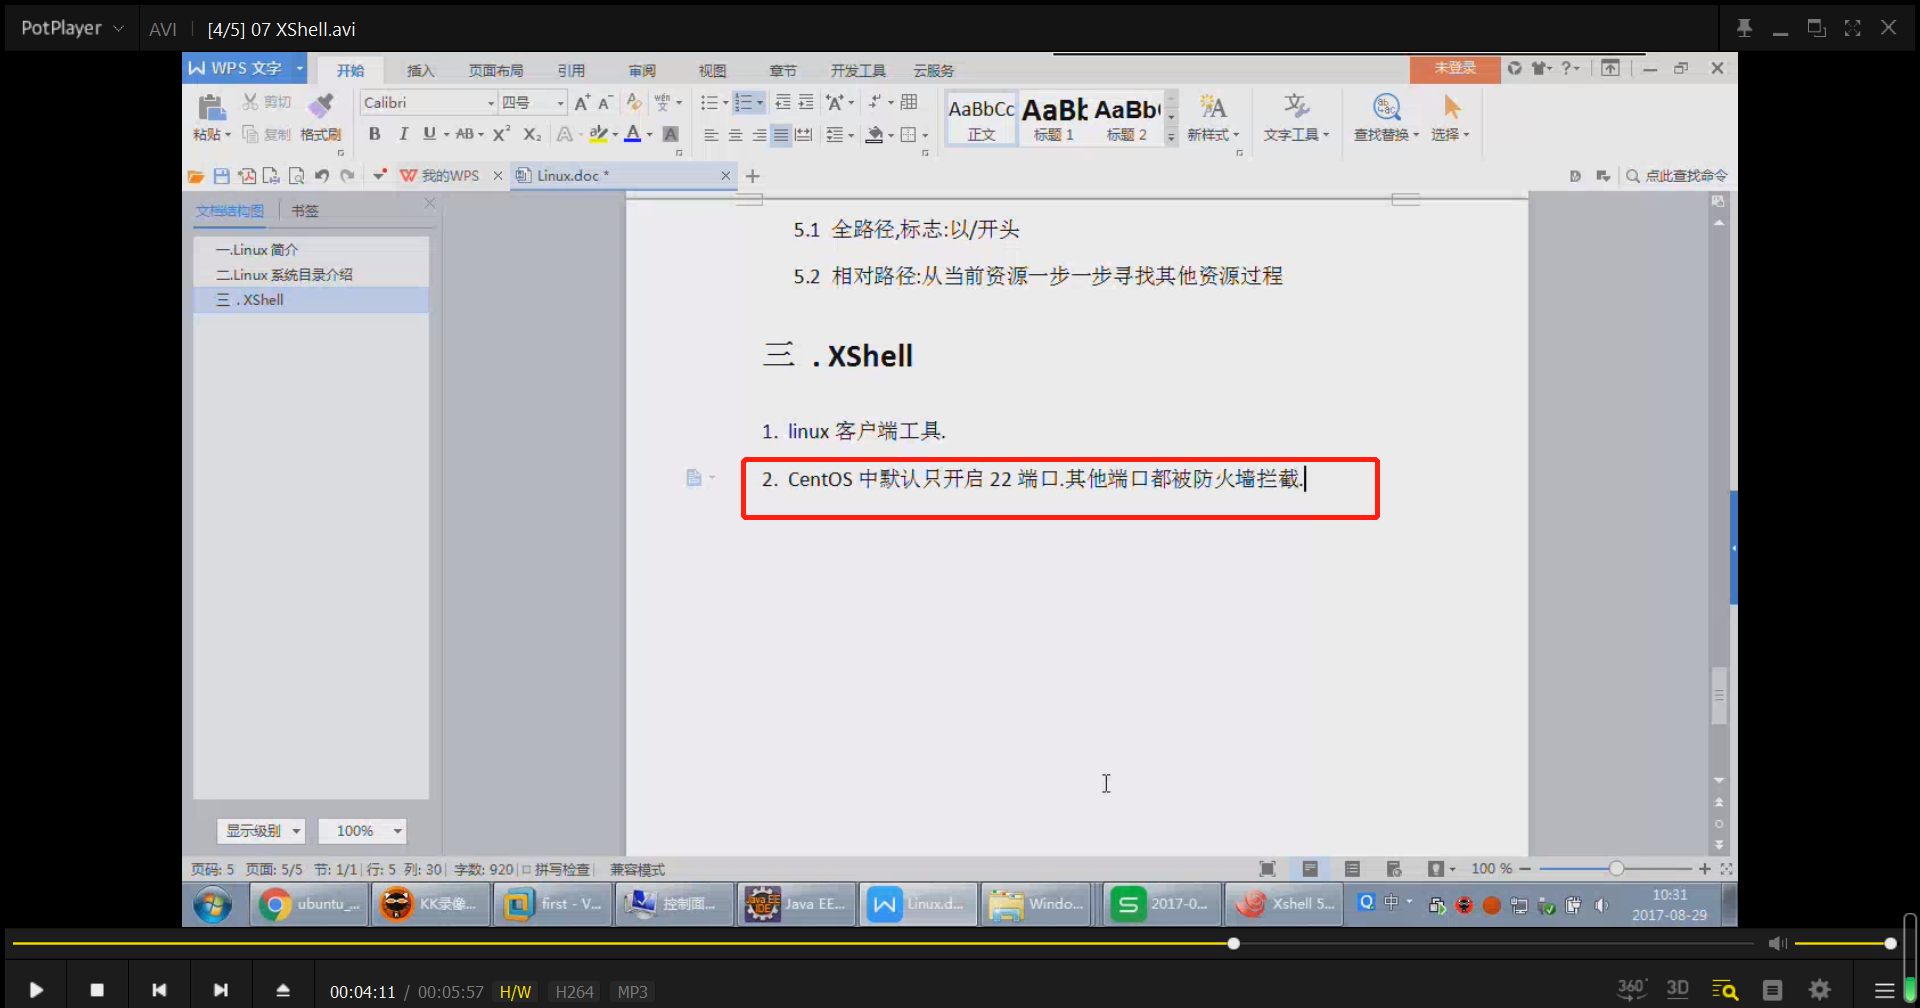Click the New Style icon
The image size is (1920, 1008).
point(1213,106)
